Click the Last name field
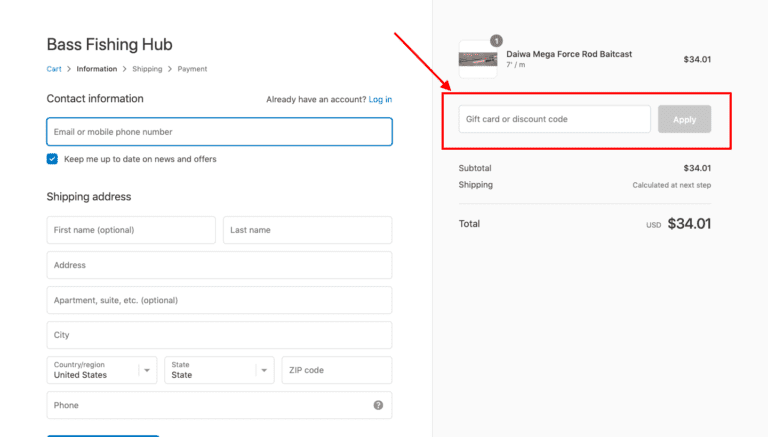Screen dimensions: 768x437 click(x=308, y=230)
